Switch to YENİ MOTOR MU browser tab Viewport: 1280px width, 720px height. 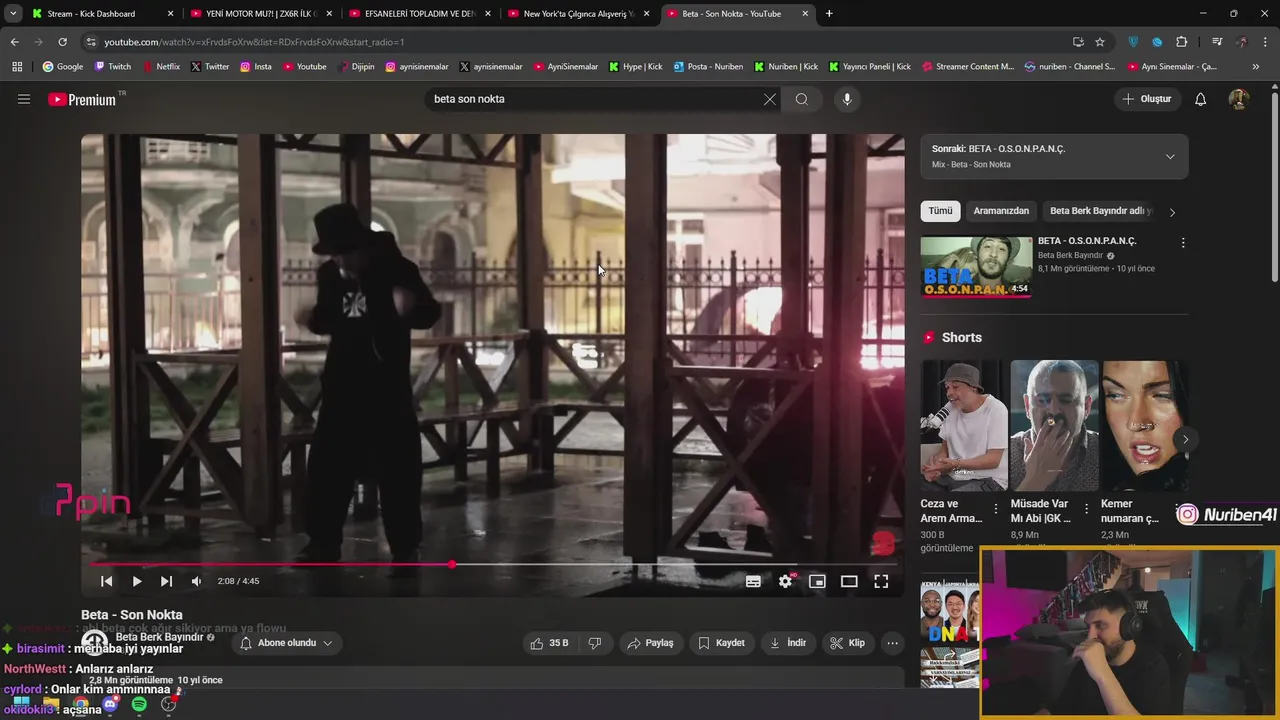pos(261,14)
